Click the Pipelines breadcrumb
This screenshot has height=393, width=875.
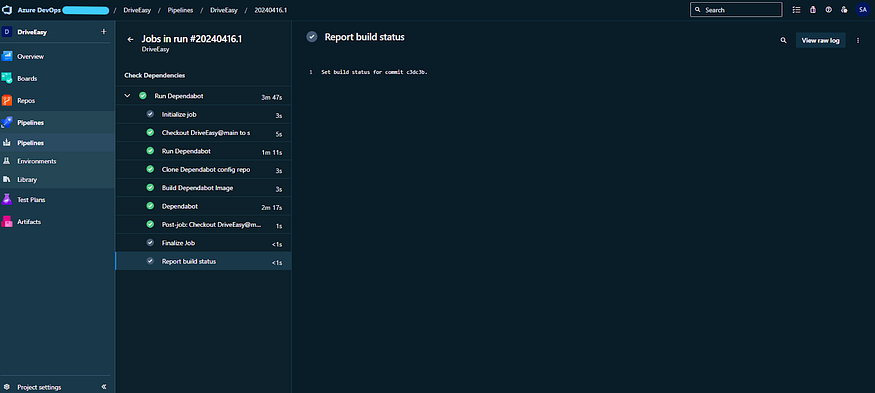180,10
